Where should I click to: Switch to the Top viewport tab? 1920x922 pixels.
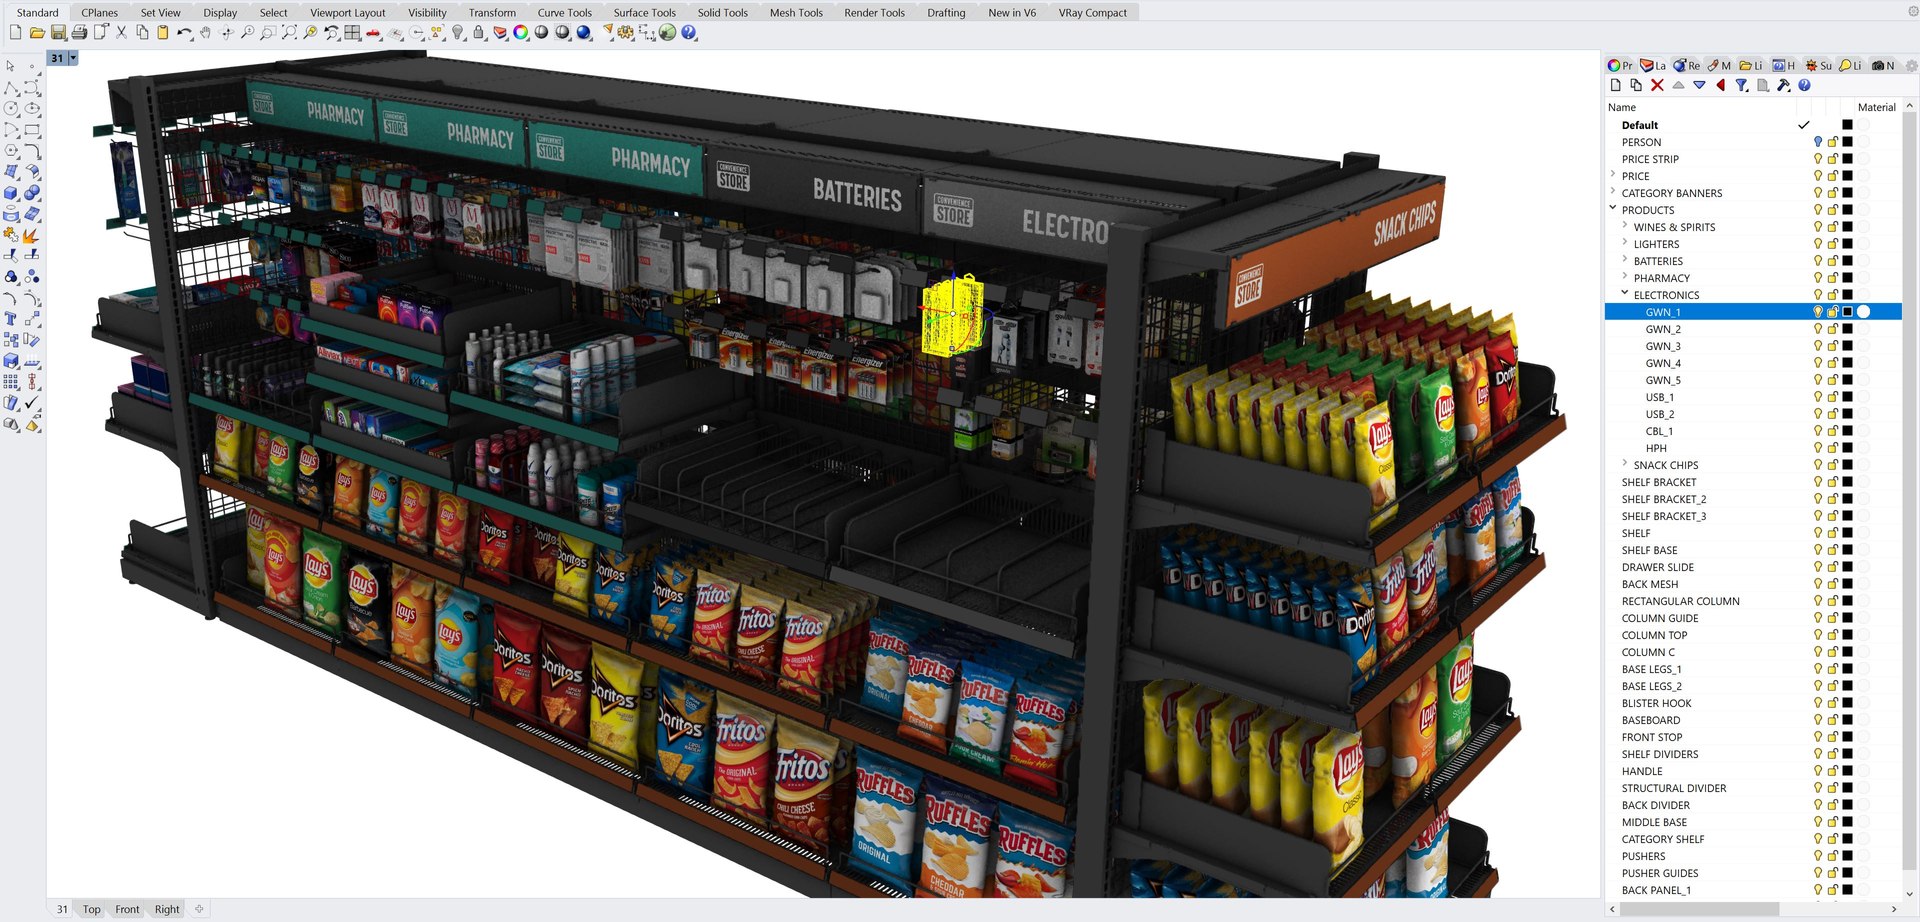91,909
